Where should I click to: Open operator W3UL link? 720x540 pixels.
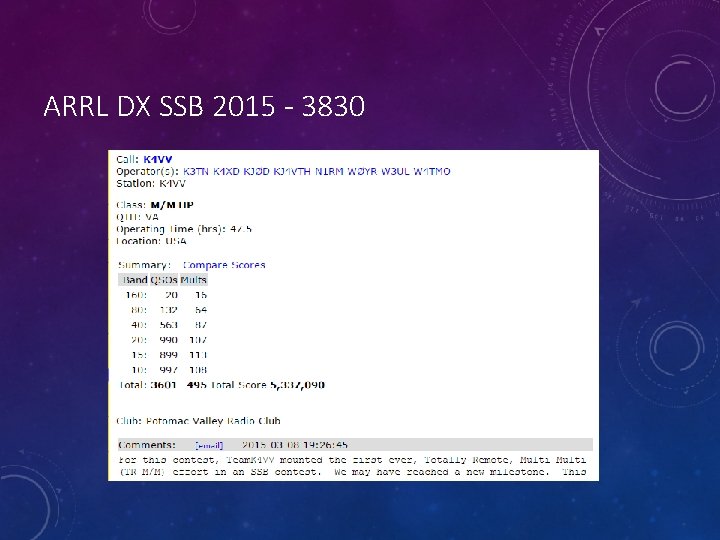coord(395,171)
